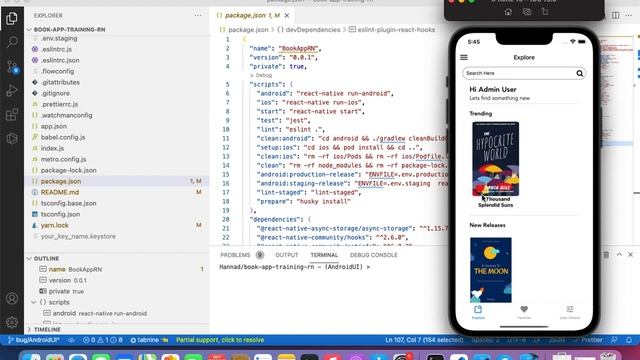Open yarn.lock in the explorer

54,225
